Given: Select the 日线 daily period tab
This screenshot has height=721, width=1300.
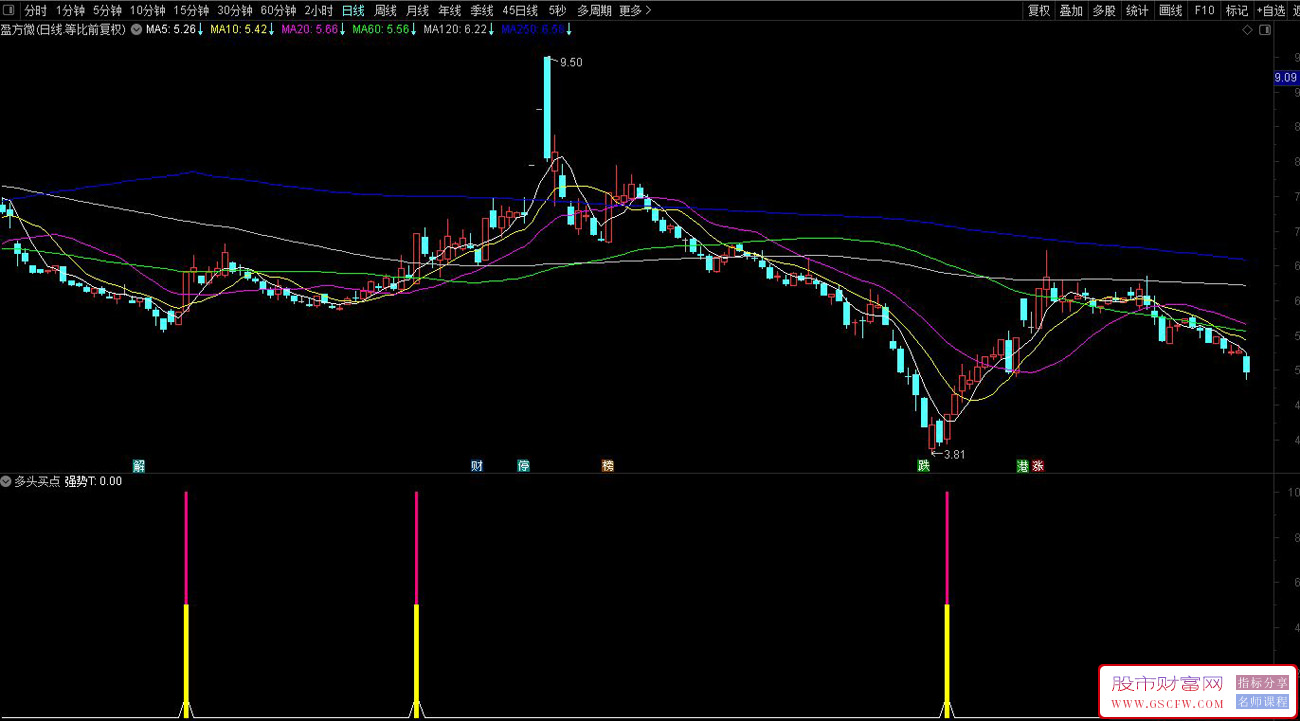Looking at the screenshot, I should (x=353, y=11).
